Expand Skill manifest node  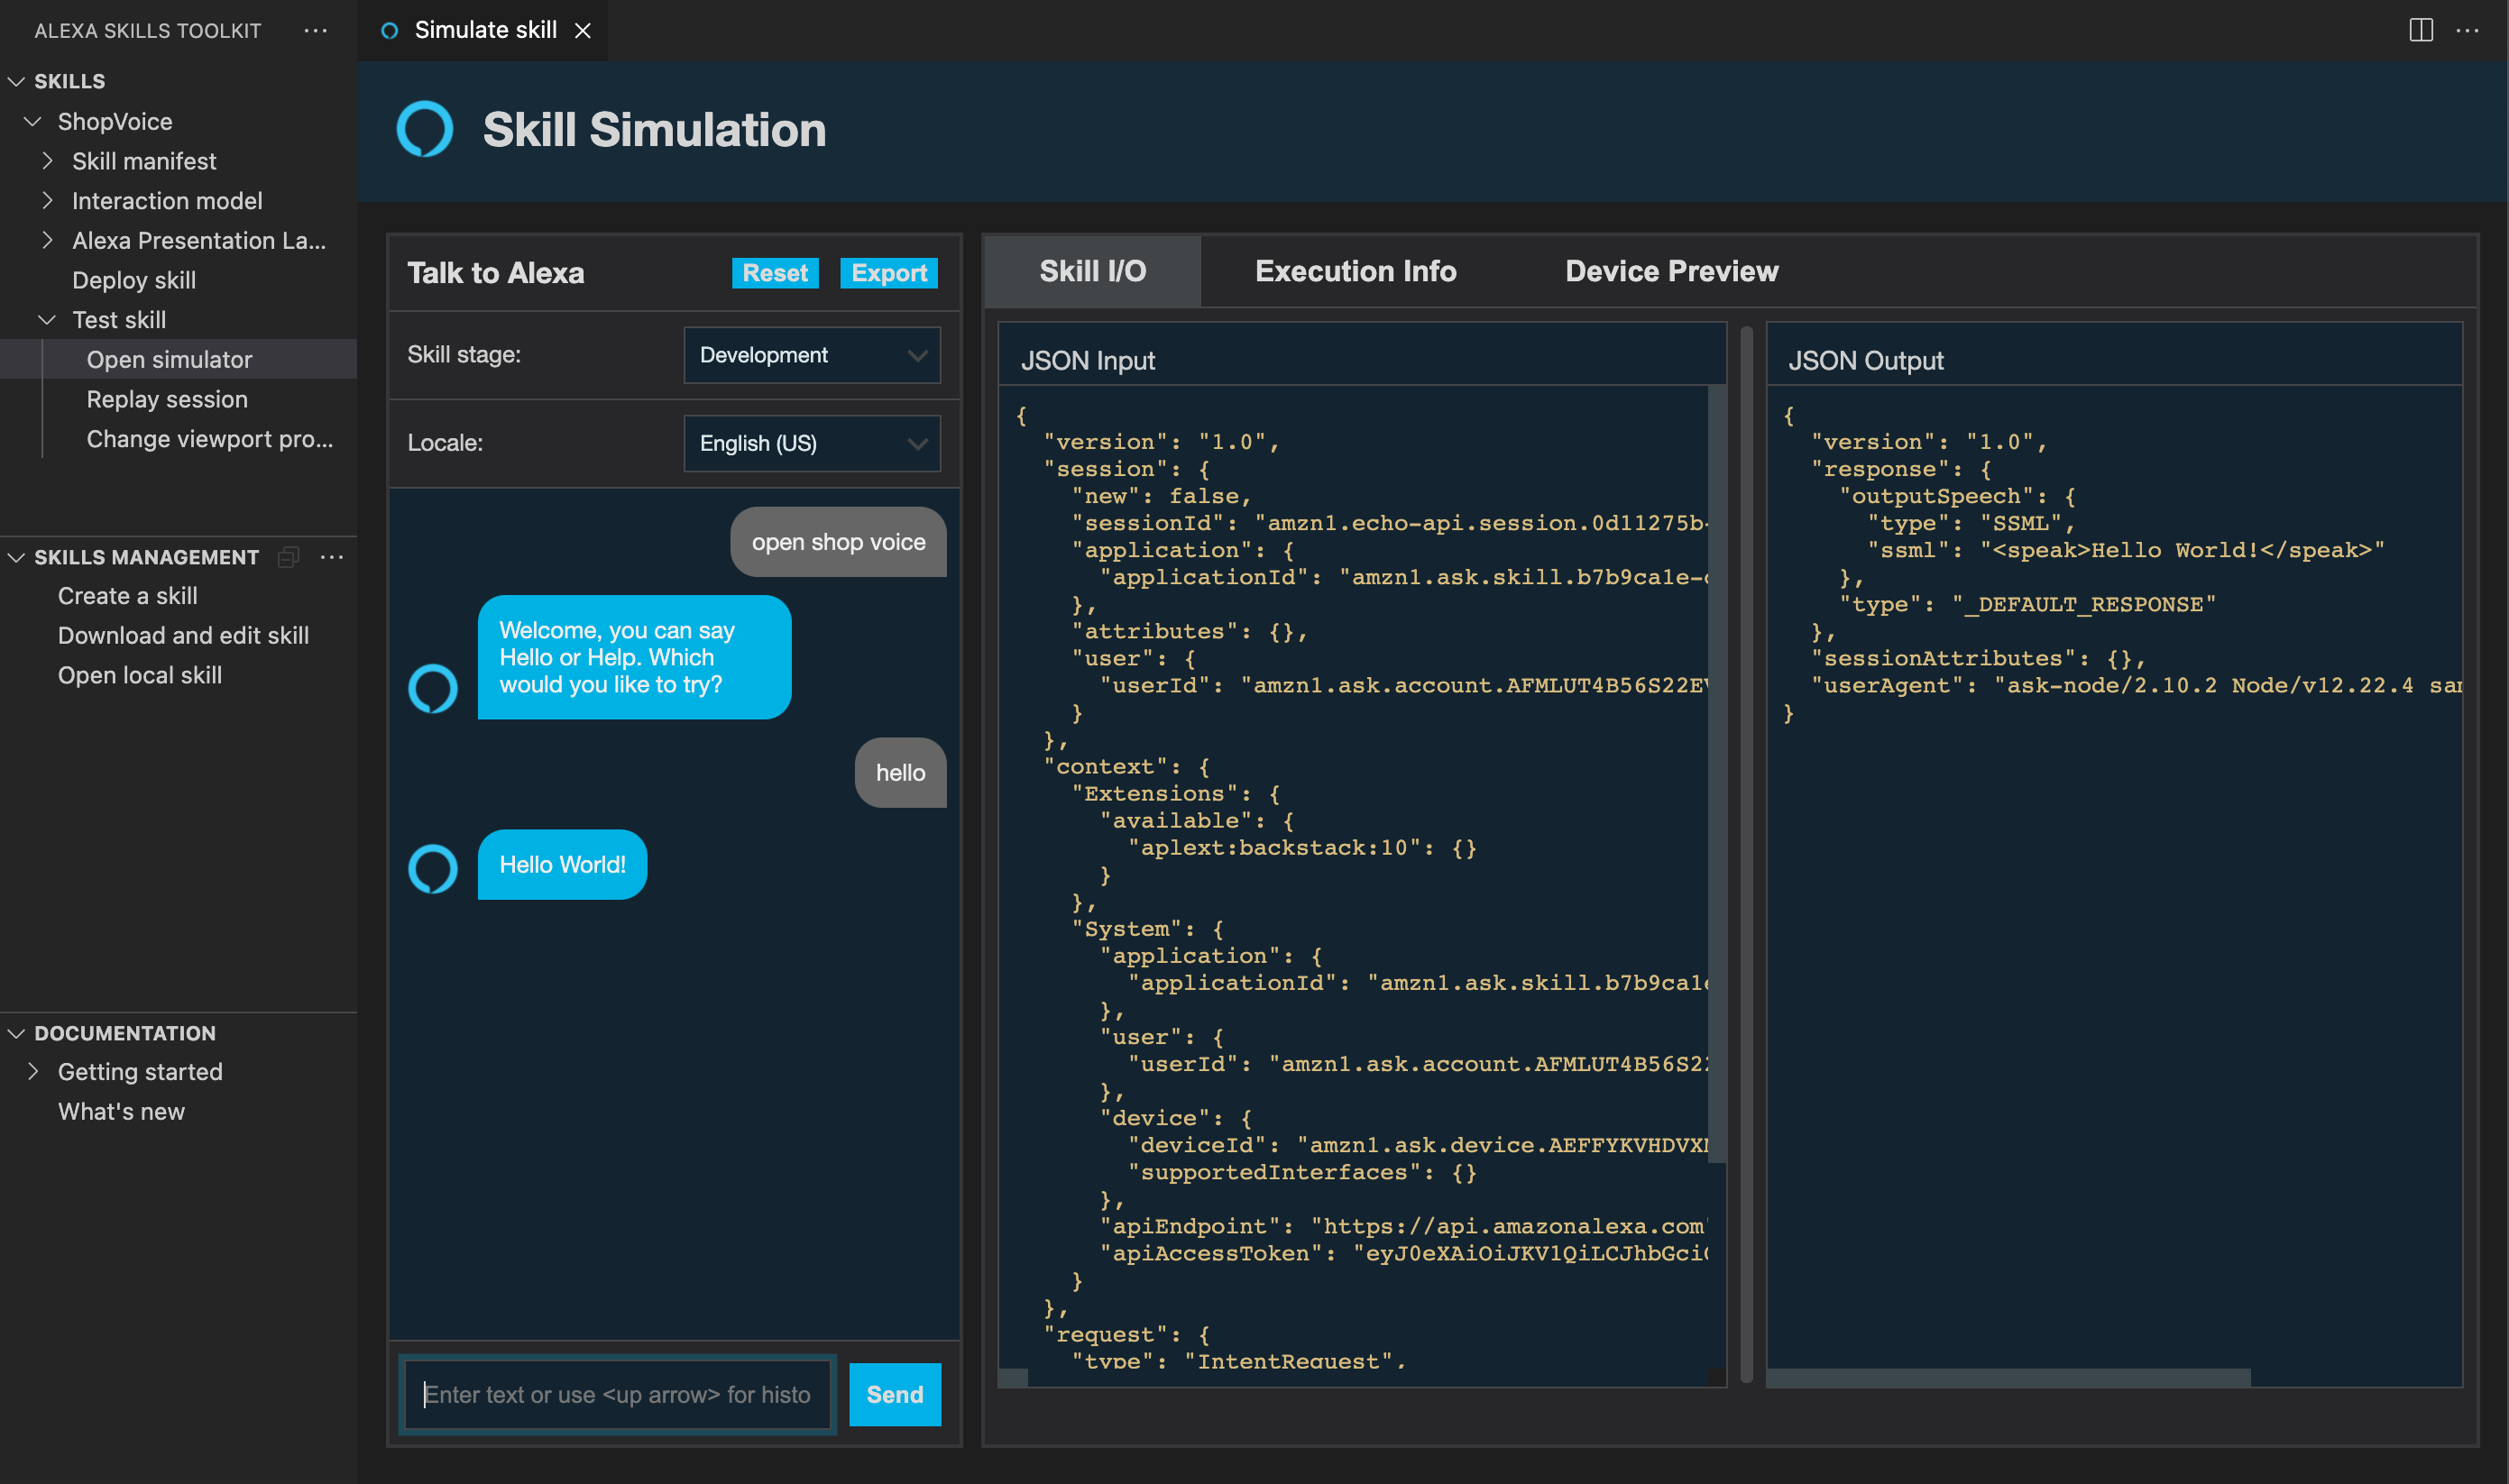[47, 161]
